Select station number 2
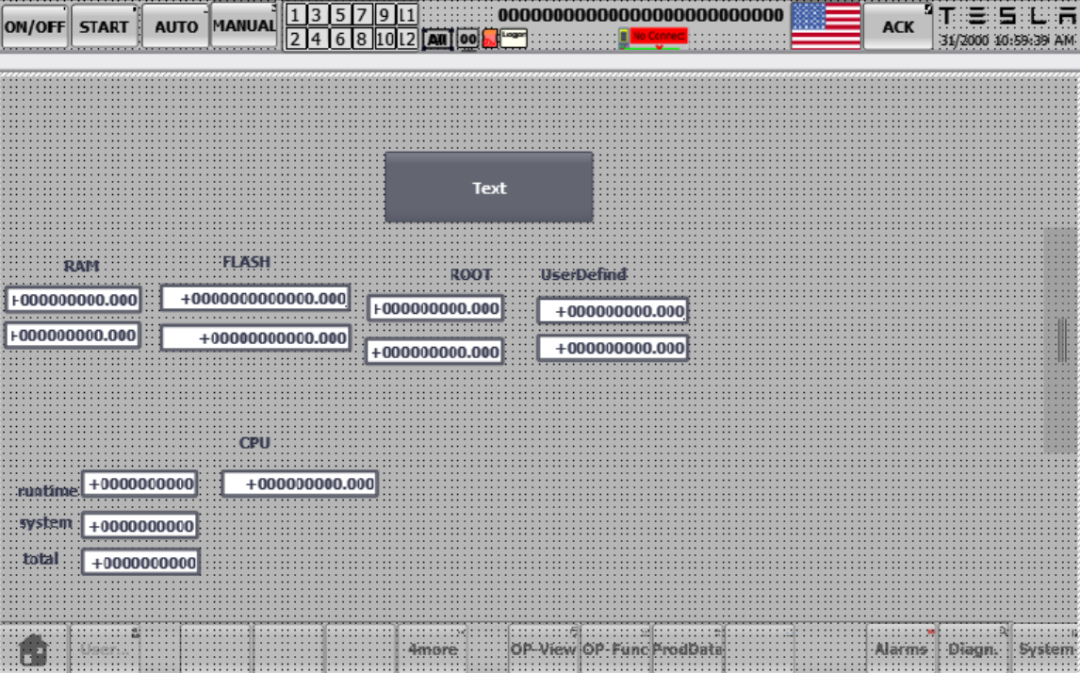The image size is (1080, 673). coord(295,39)
